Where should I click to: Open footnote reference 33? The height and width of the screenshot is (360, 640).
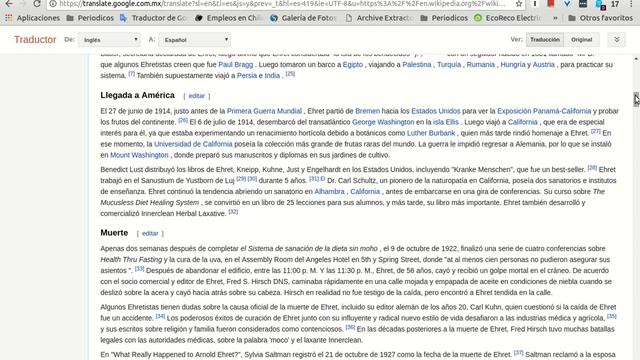[140, 269]
